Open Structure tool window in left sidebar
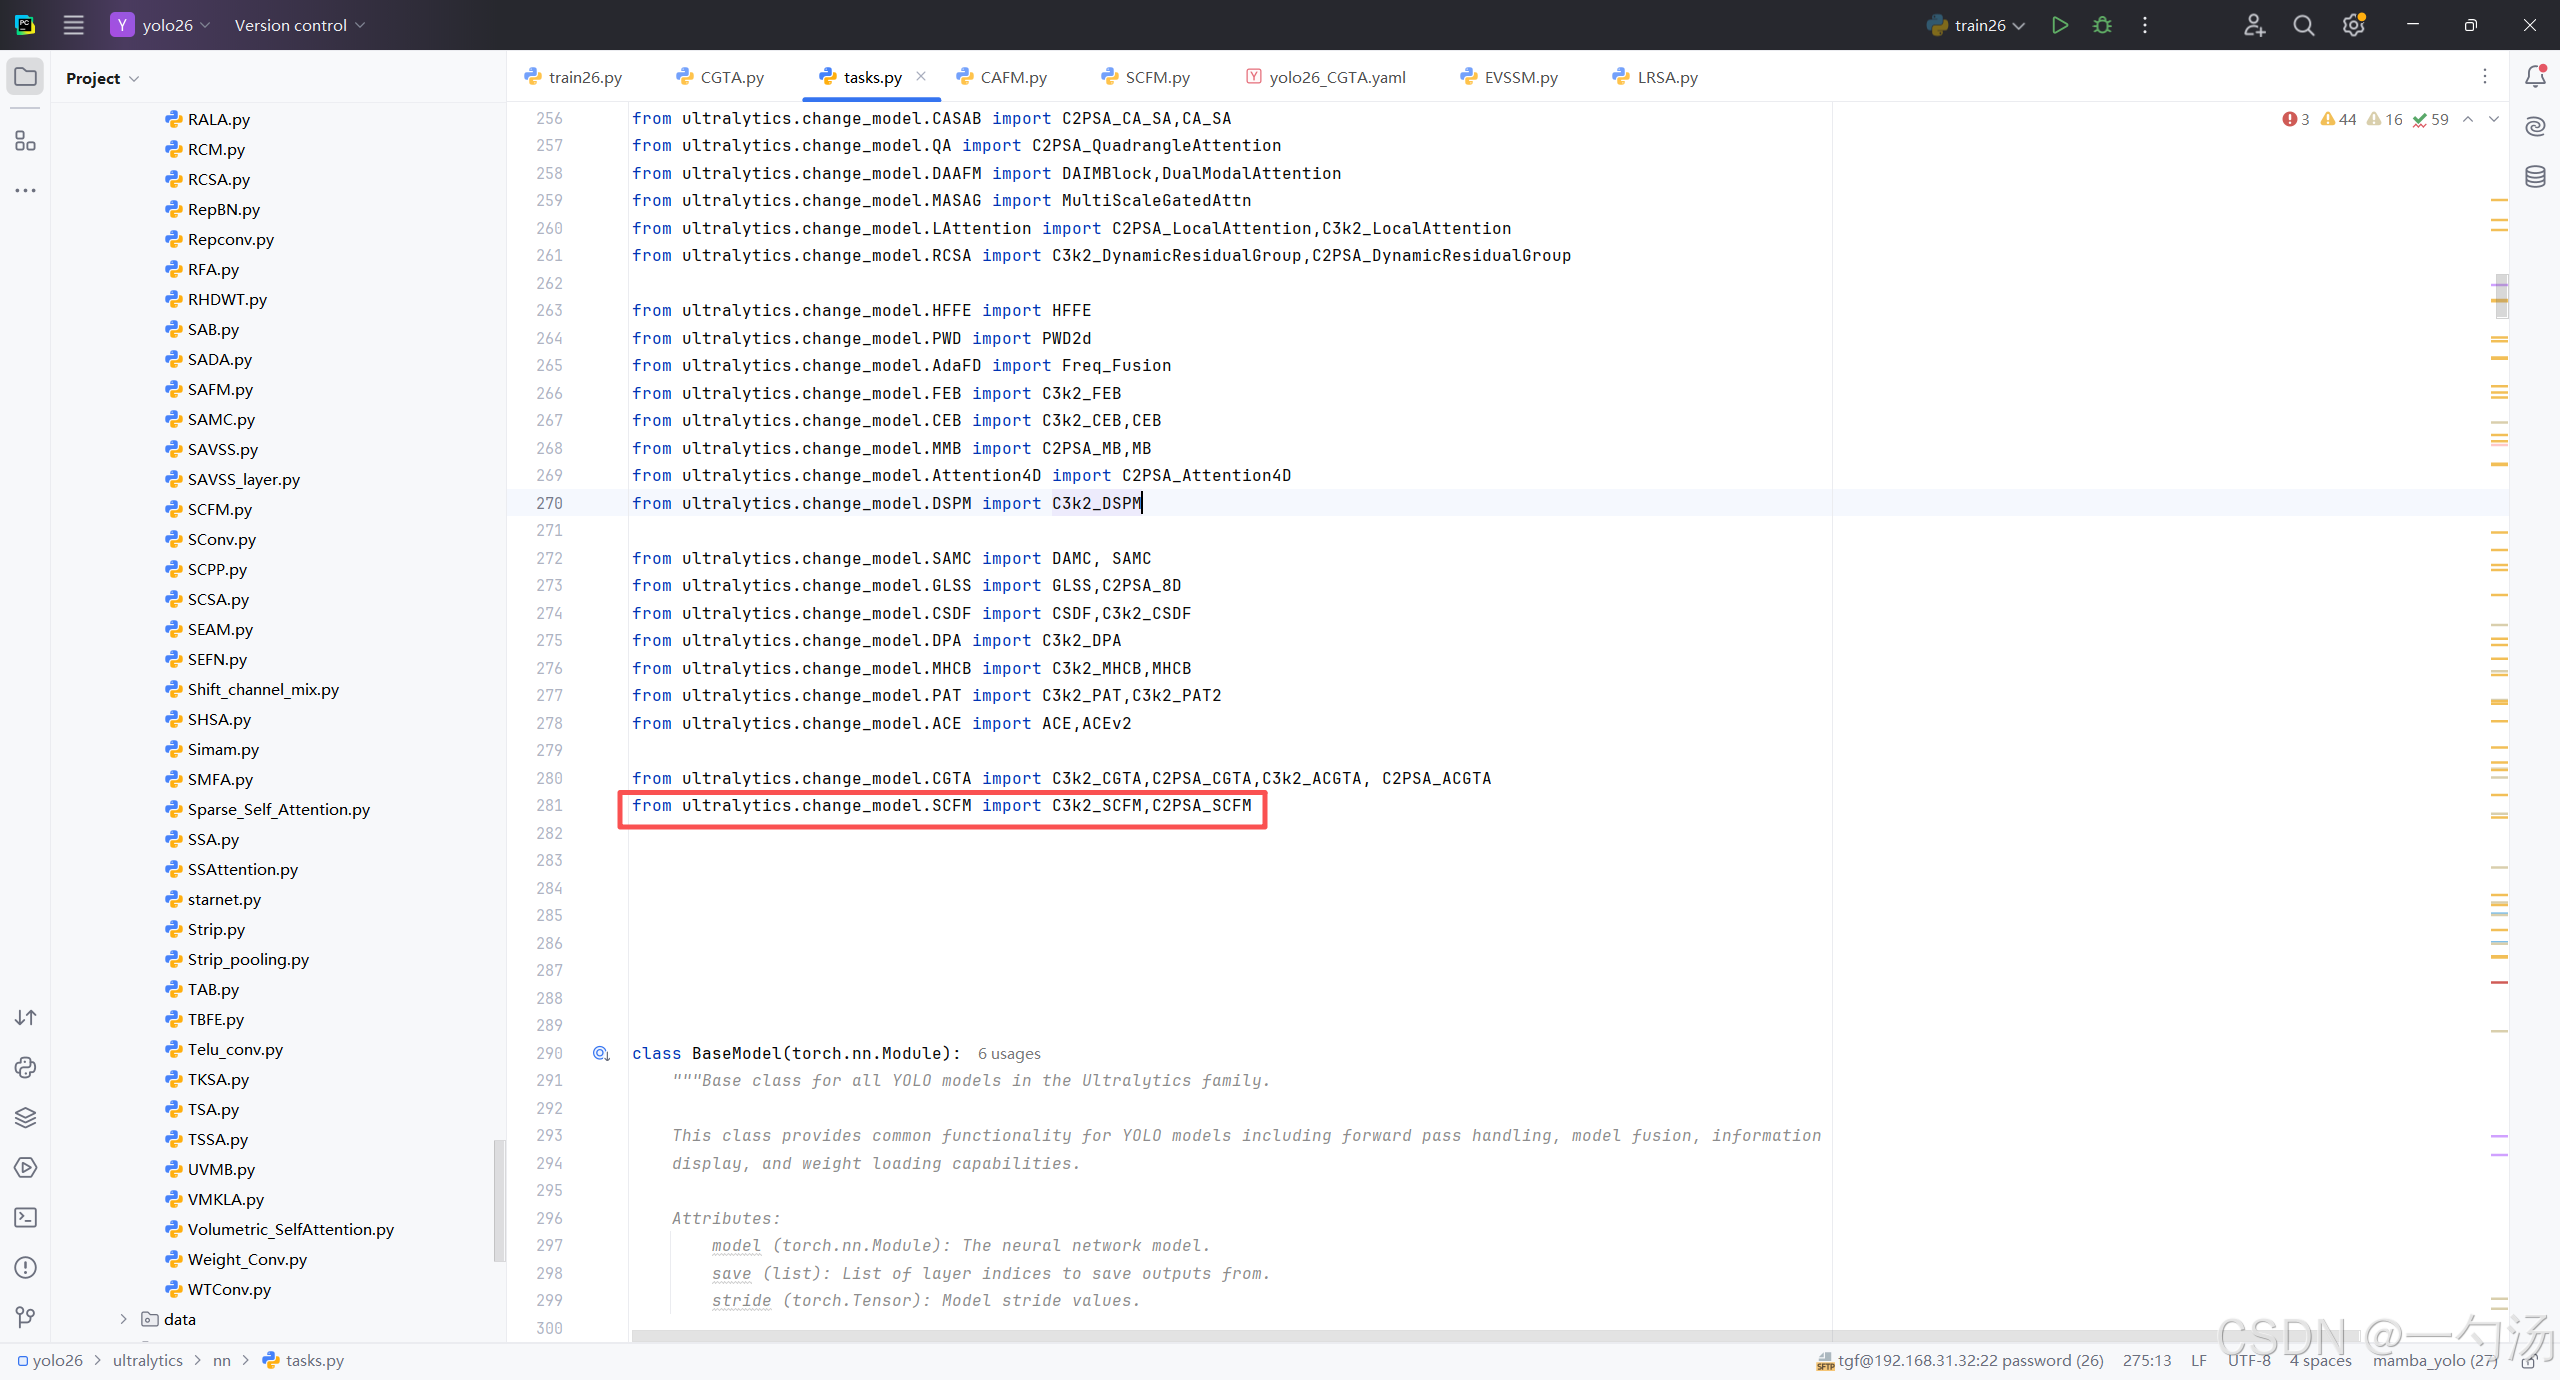The image size is (2560, 1380). pyautogui.click(x=25, y=141)
